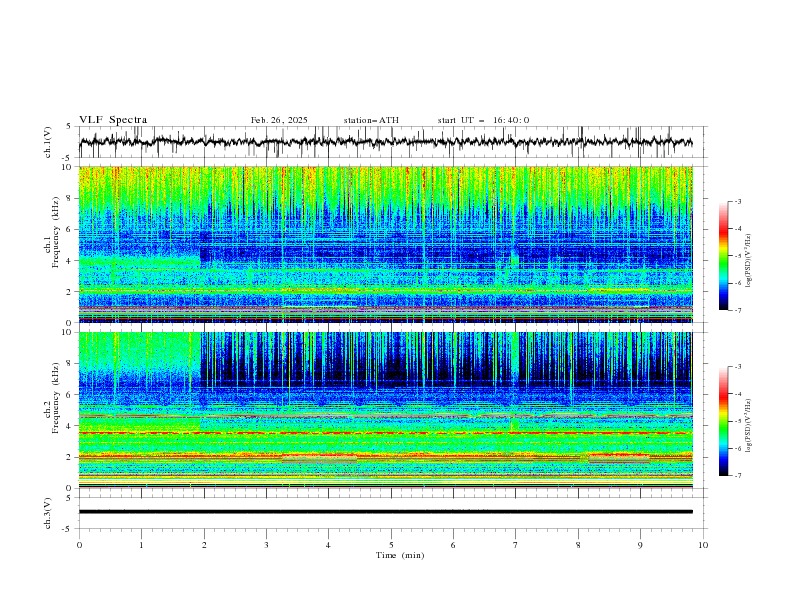
Task: Select the date text "Feb. 26, 2025"
Action: point(279,120)
